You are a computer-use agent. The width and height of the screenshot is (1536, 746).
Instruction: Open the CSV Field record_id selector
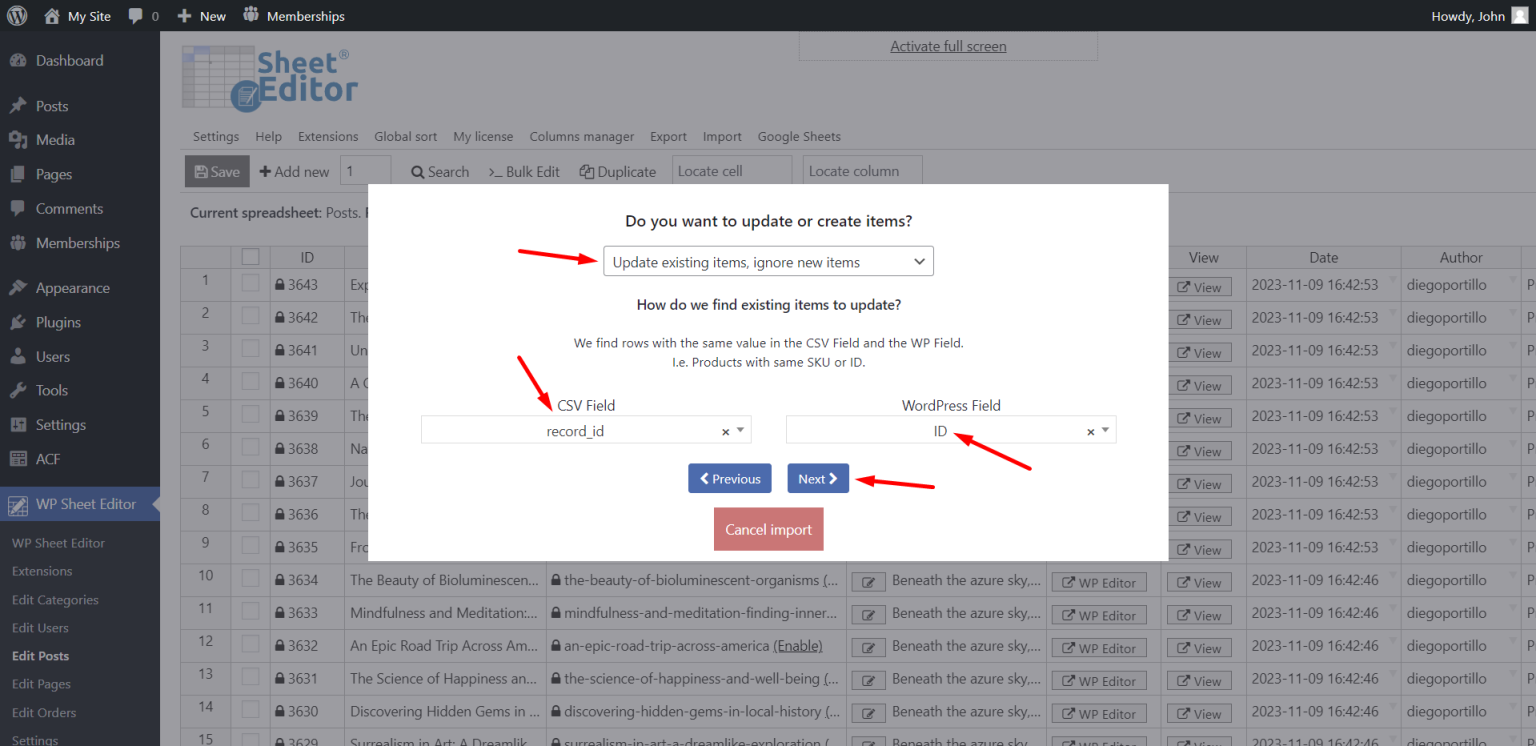pos(585,430)
